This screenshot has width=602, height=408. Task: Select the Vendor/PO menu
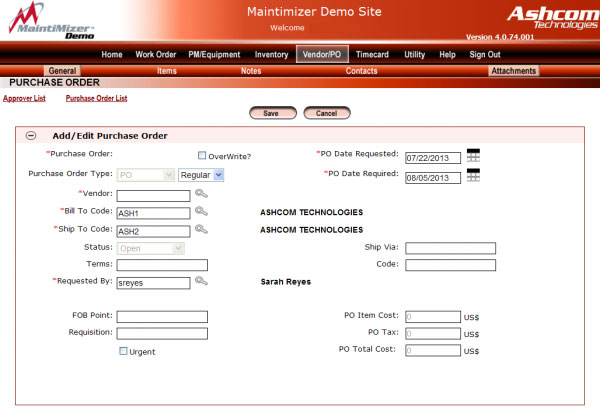[322, 54]
